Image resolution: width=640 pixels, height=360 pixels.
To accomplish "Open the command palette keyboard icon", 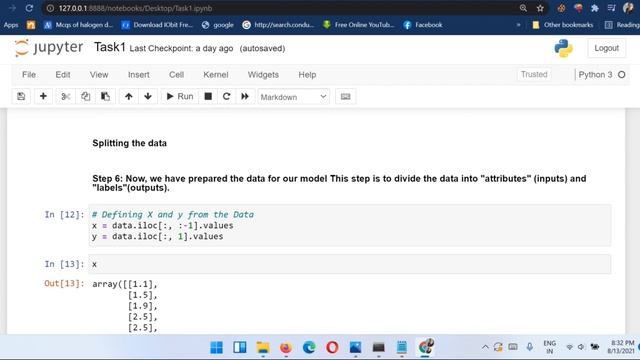I will [346, 97].
